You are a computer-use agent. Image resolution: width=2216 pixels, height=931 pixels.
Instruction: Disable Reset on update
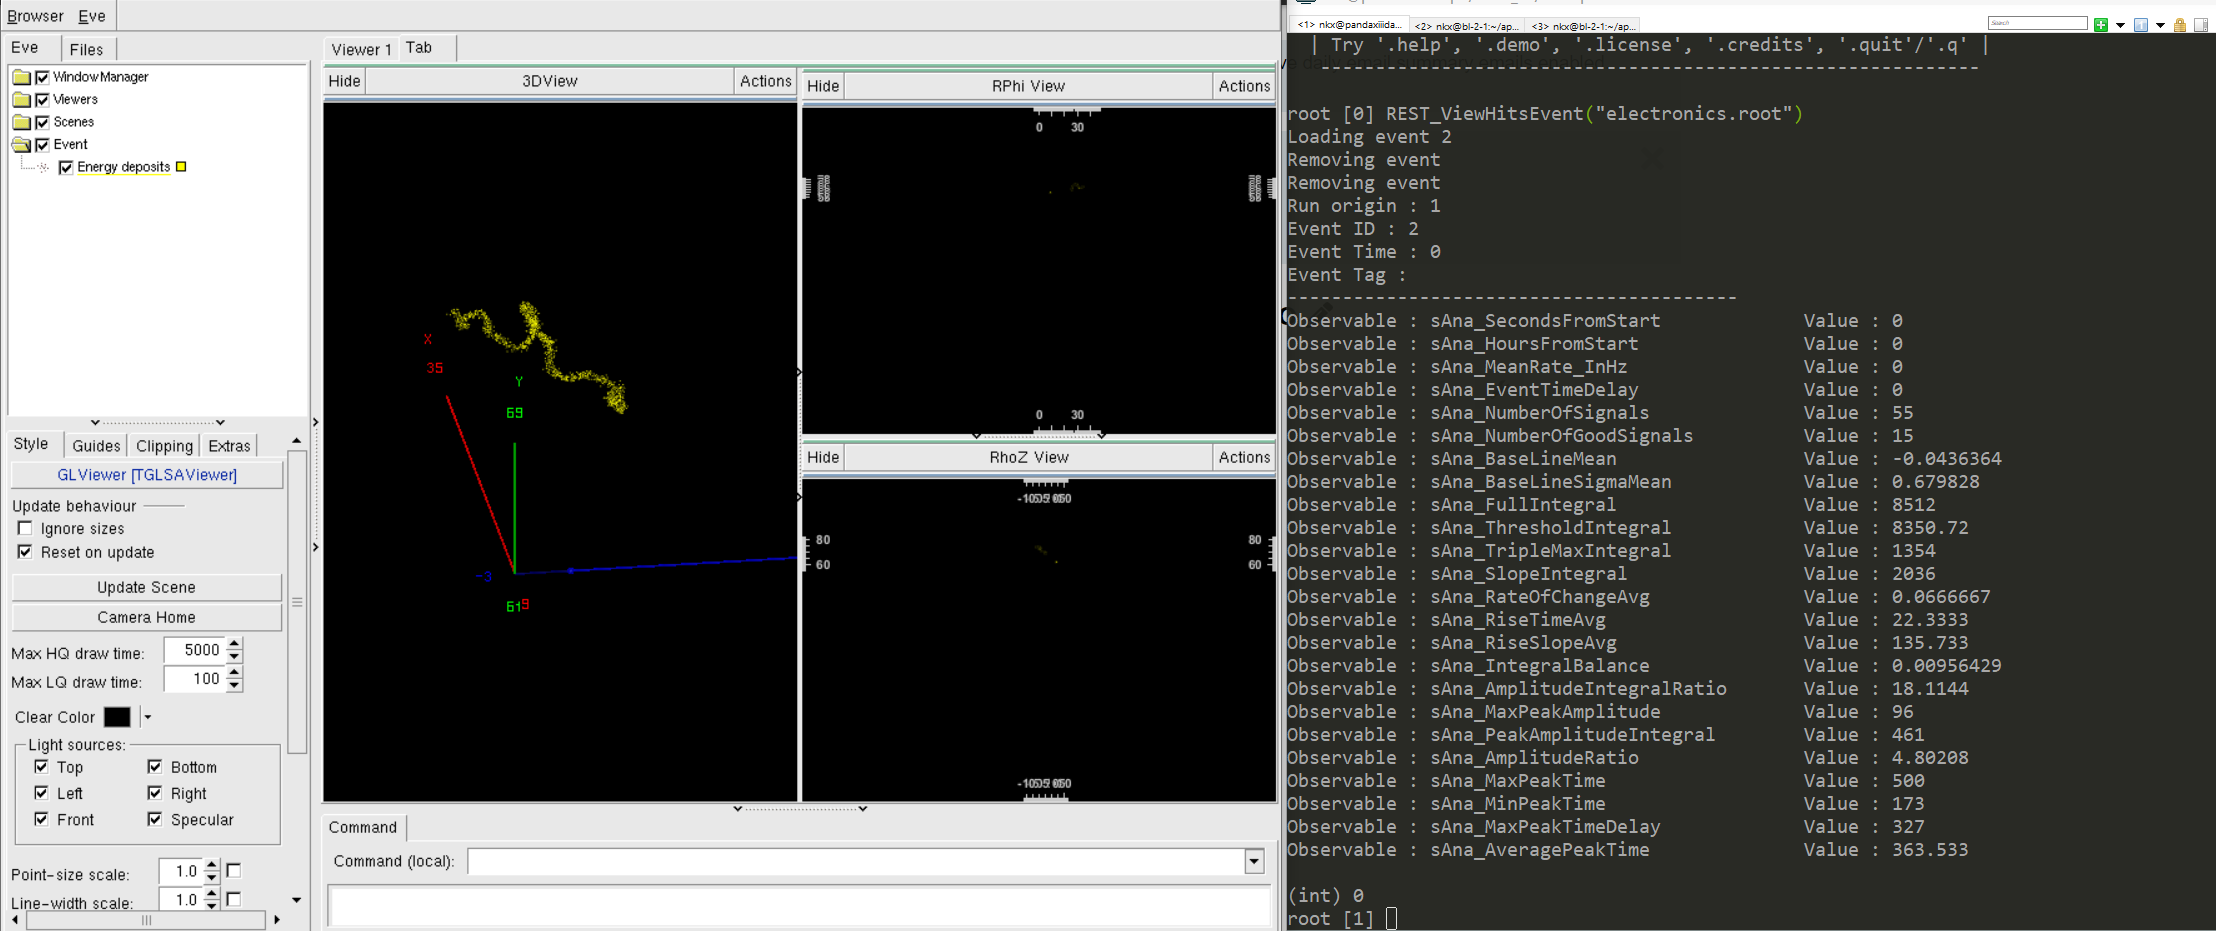tap(25, 552)
